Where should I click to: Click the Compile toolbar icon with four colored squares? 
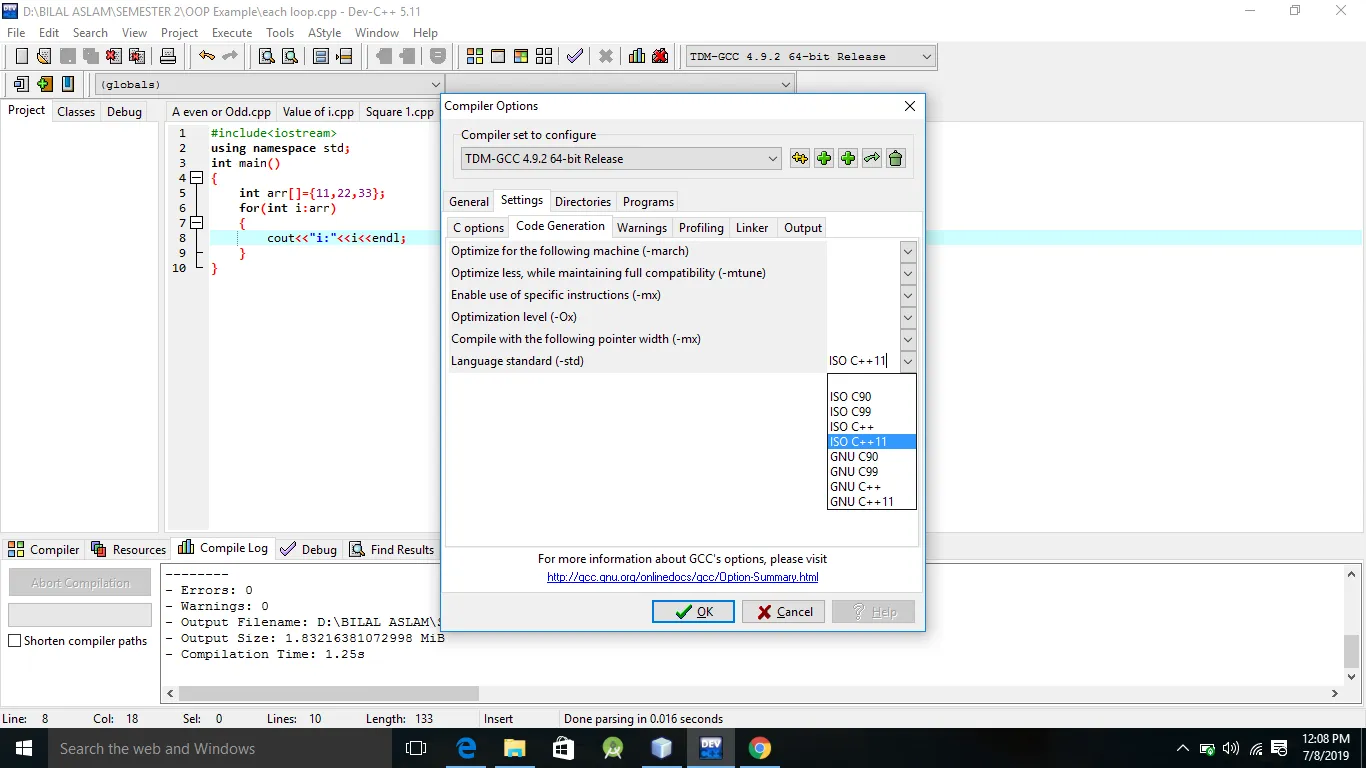[475, 57]
